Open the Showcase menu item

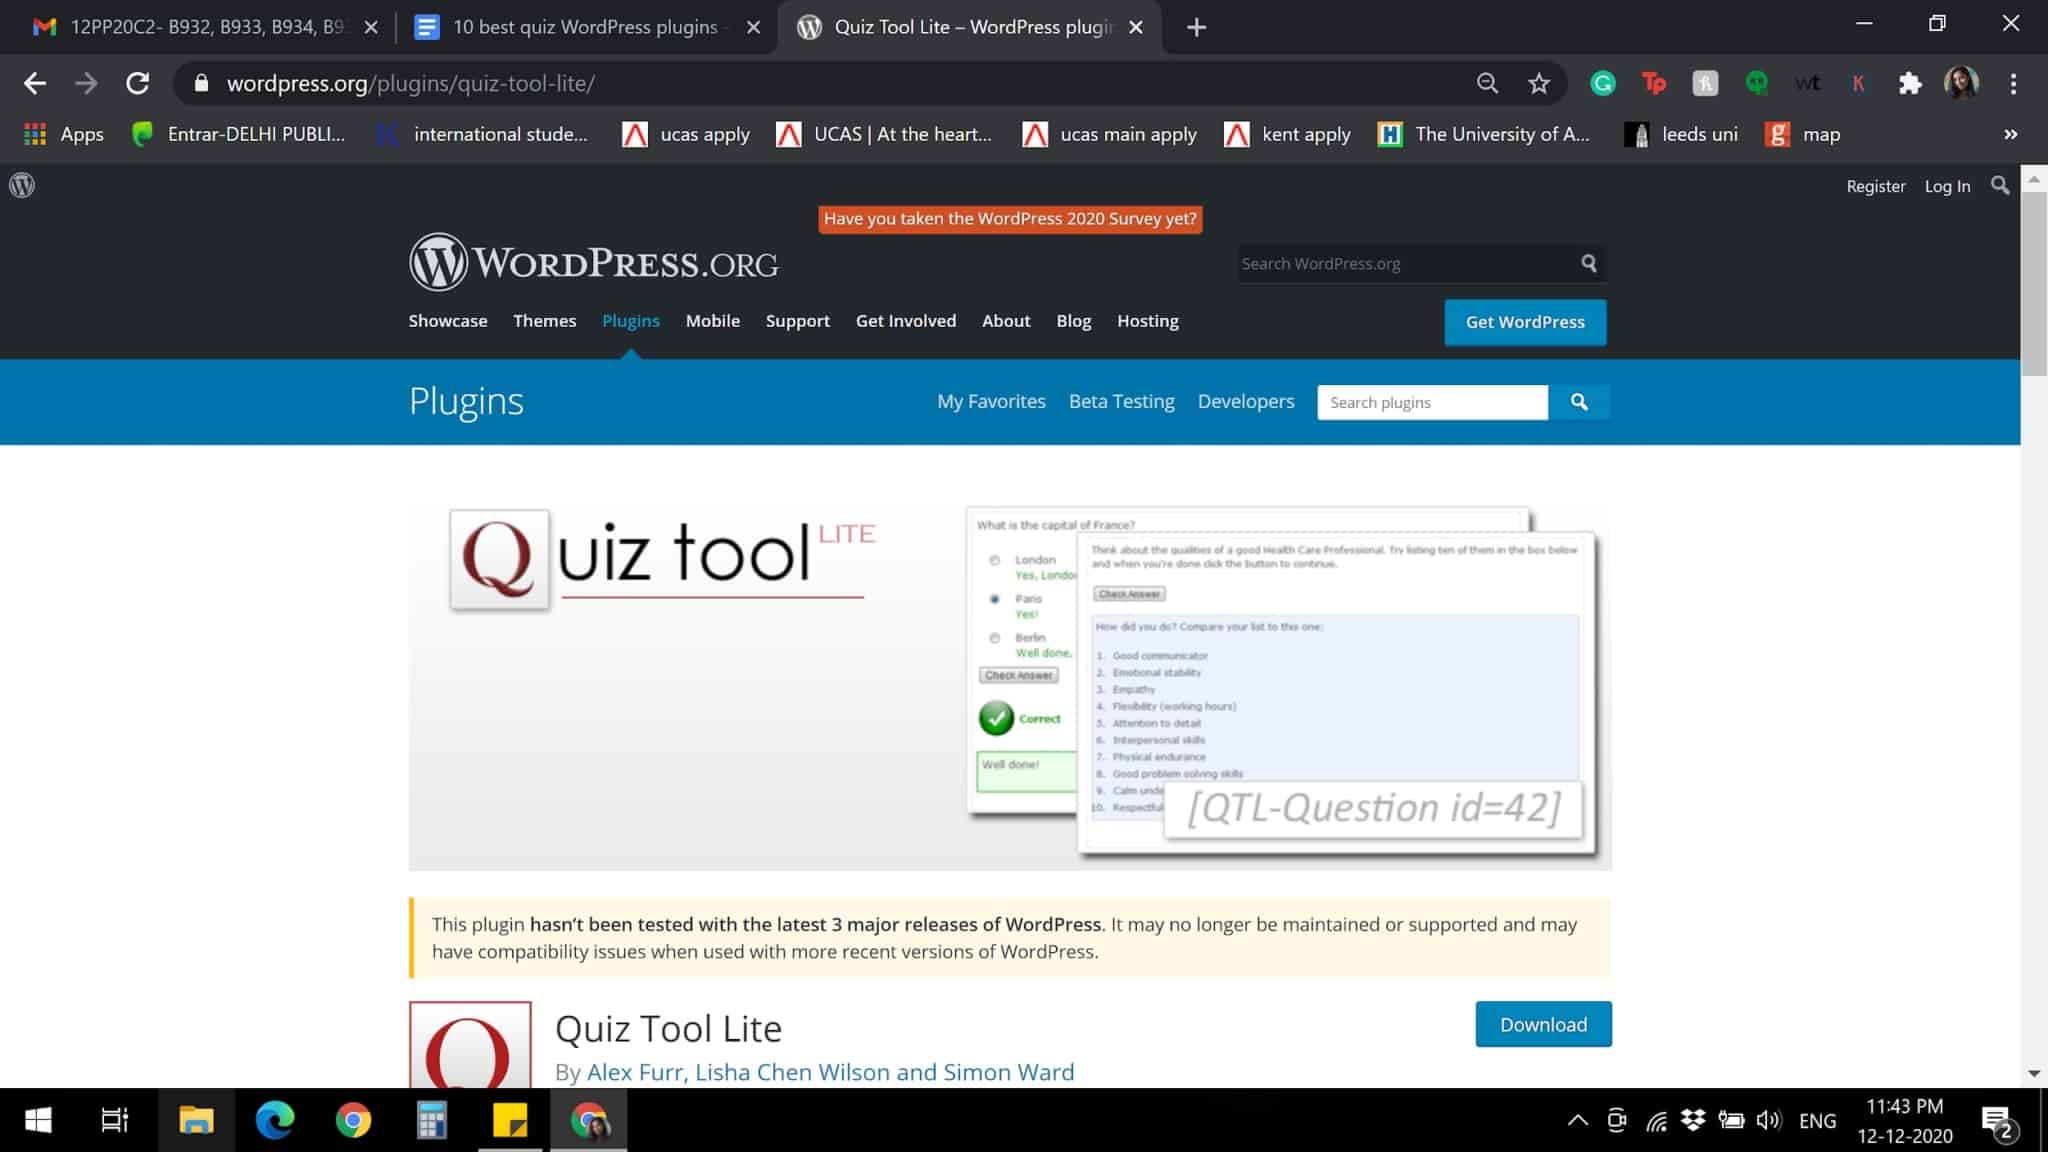[448, 321]
